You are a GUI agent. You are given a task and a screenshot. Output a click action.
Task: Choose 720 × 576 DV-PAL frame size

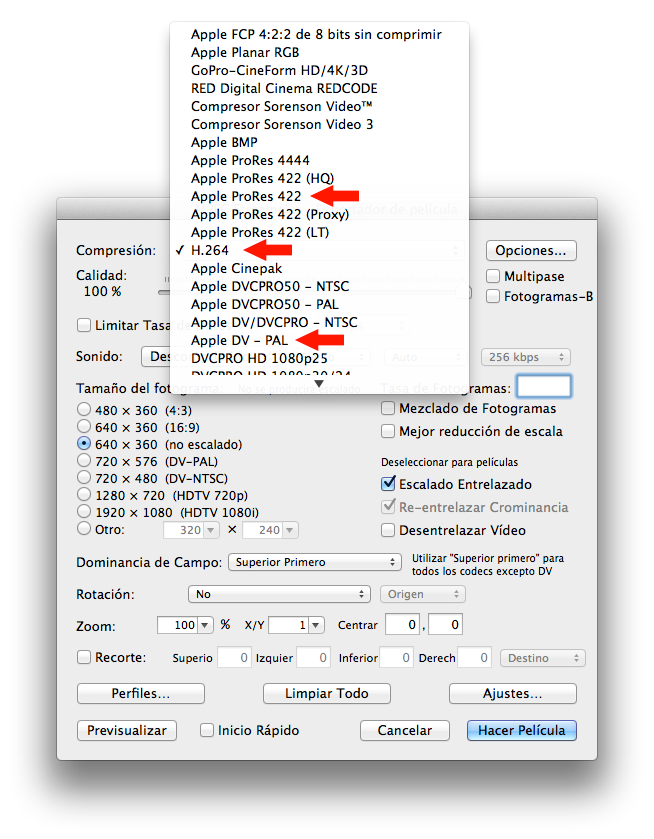(84, 461)
